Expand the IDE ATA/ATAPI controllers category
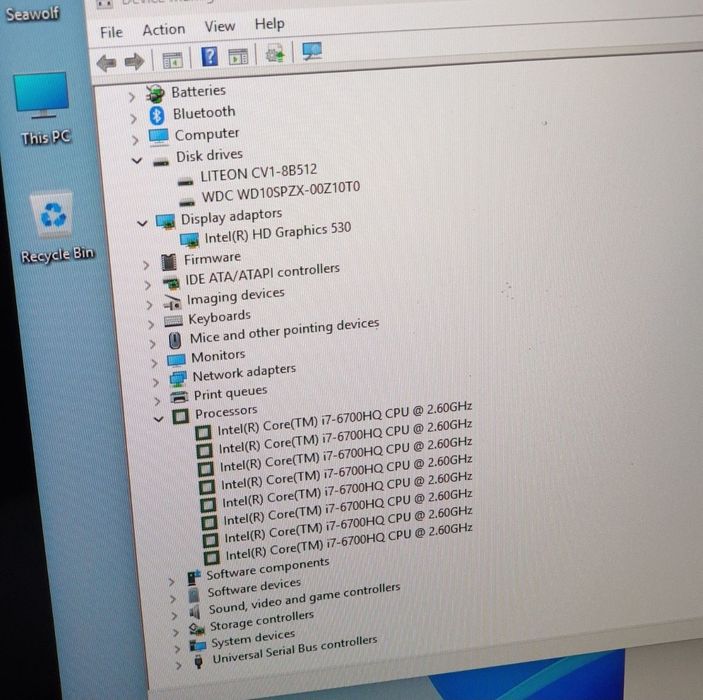 (148, 285)
